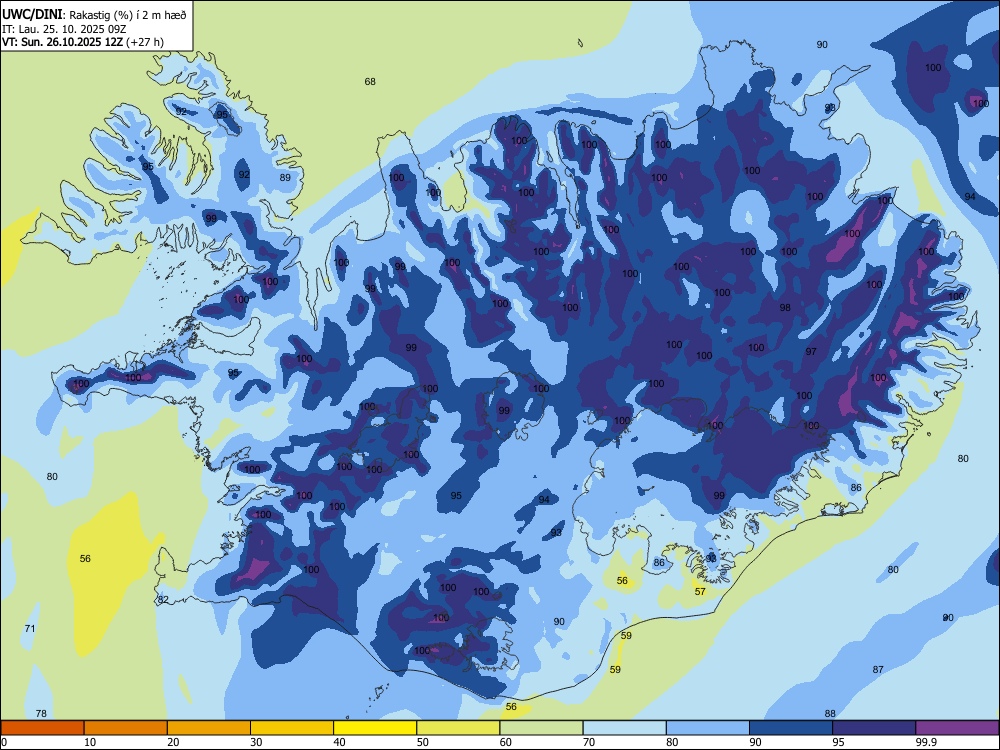The height and width of the screenshot is (750, 1000).
Task: Click the '70' legend scale label
Action: pyautogui.click(x=589, y=742)
